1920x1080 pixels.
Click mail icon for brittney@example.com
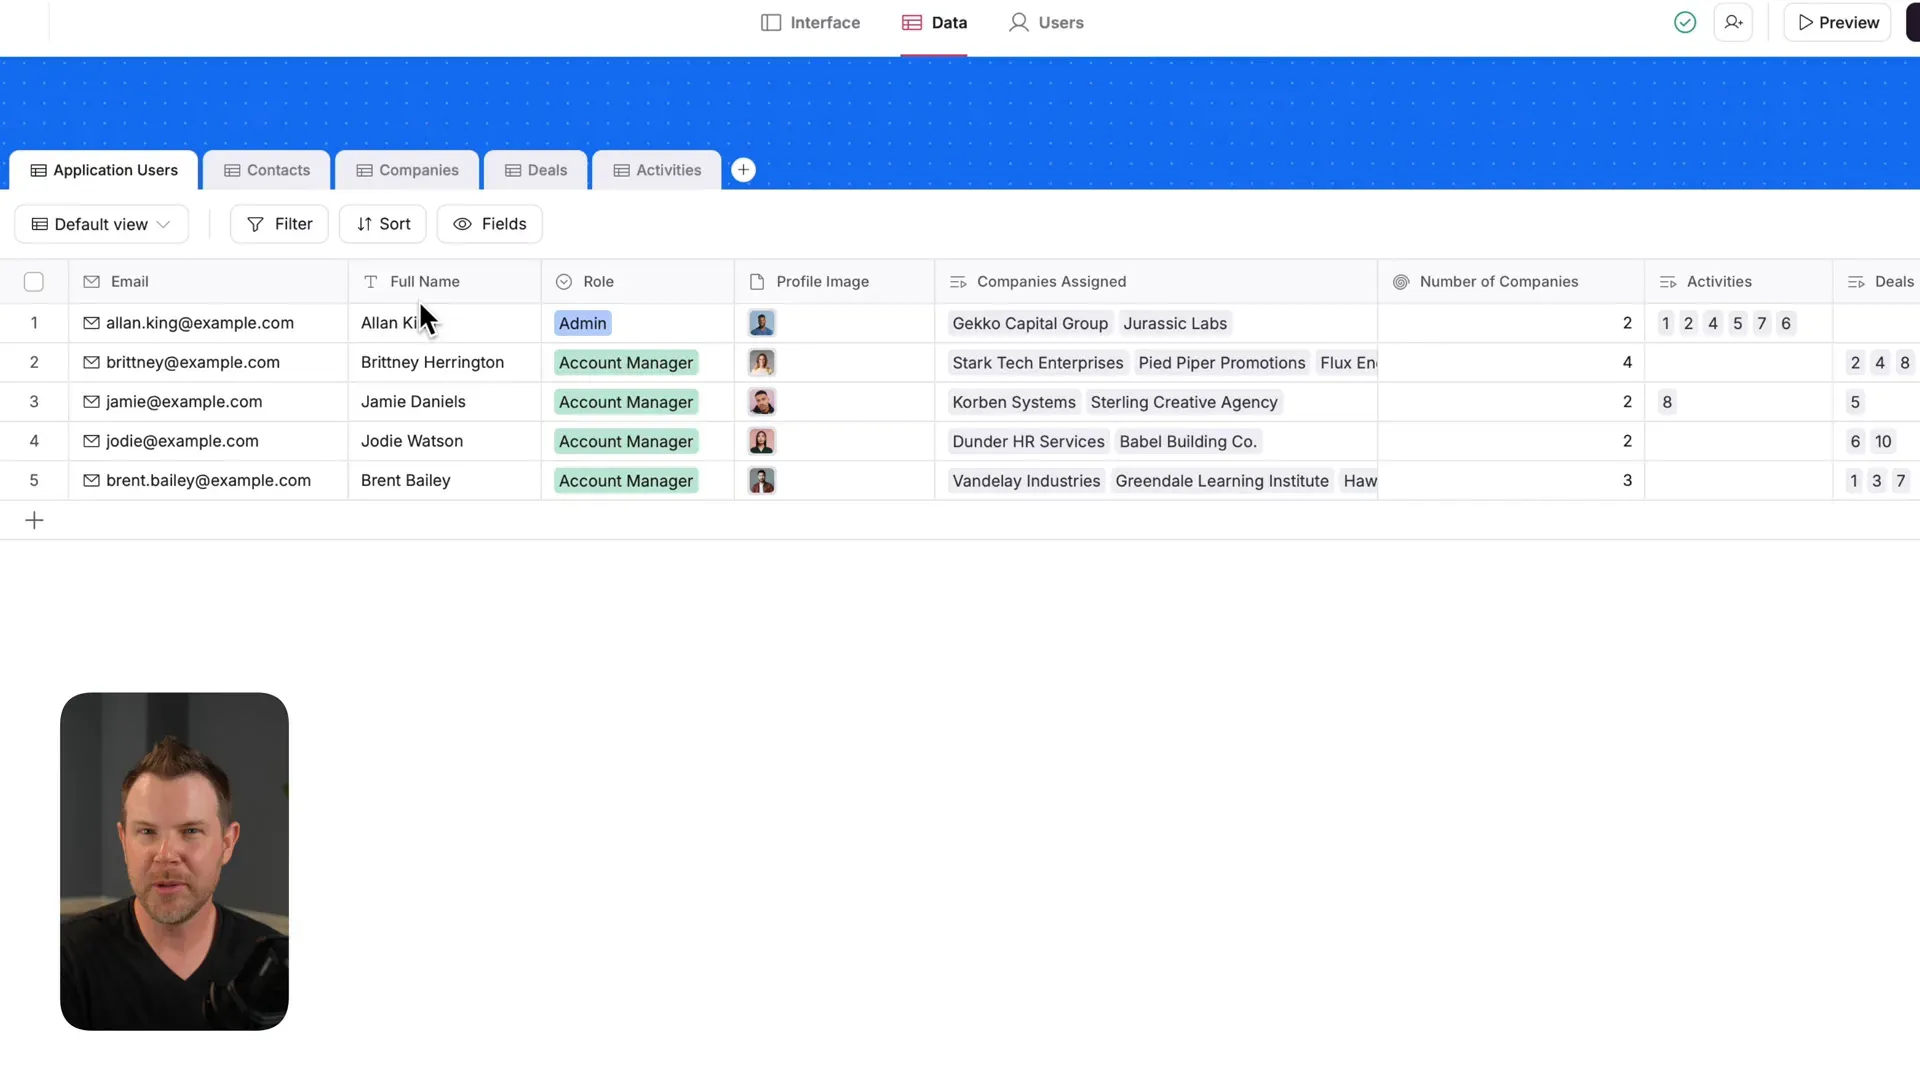point(91,362)
